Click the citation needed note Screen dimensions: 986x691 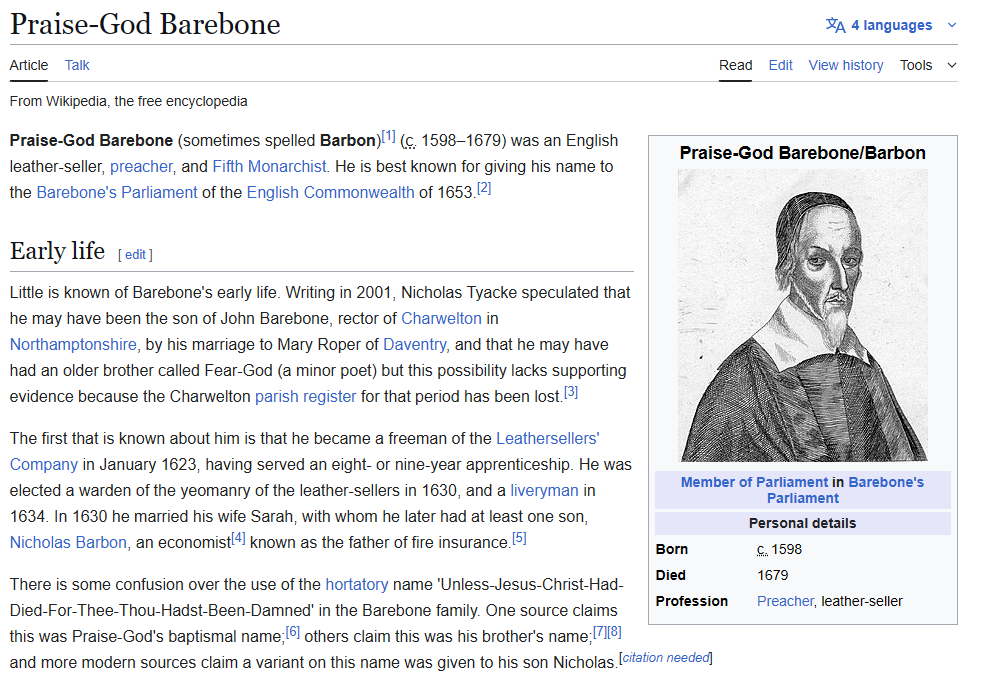(665, 658)
